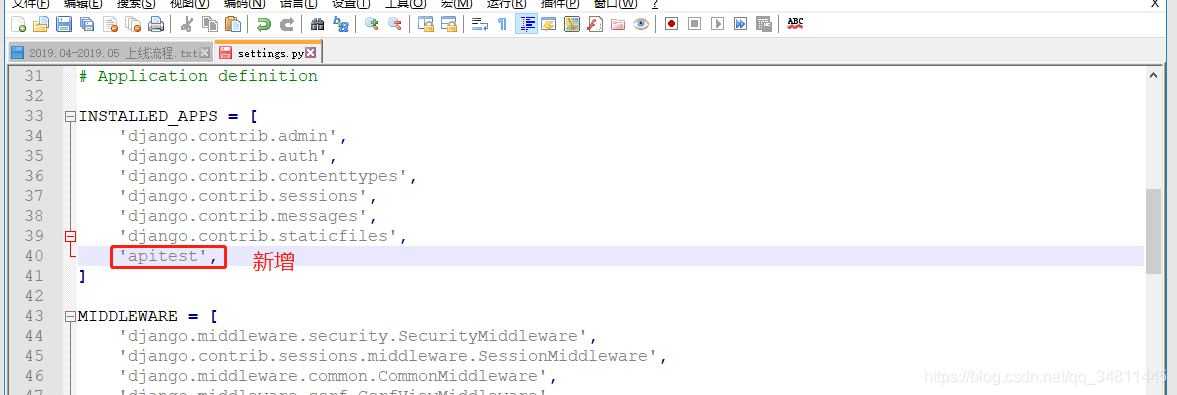The width and height of the screenshot is (1177, 395).
Task: Zoom in on the editor text
Action: pos(371,24)
